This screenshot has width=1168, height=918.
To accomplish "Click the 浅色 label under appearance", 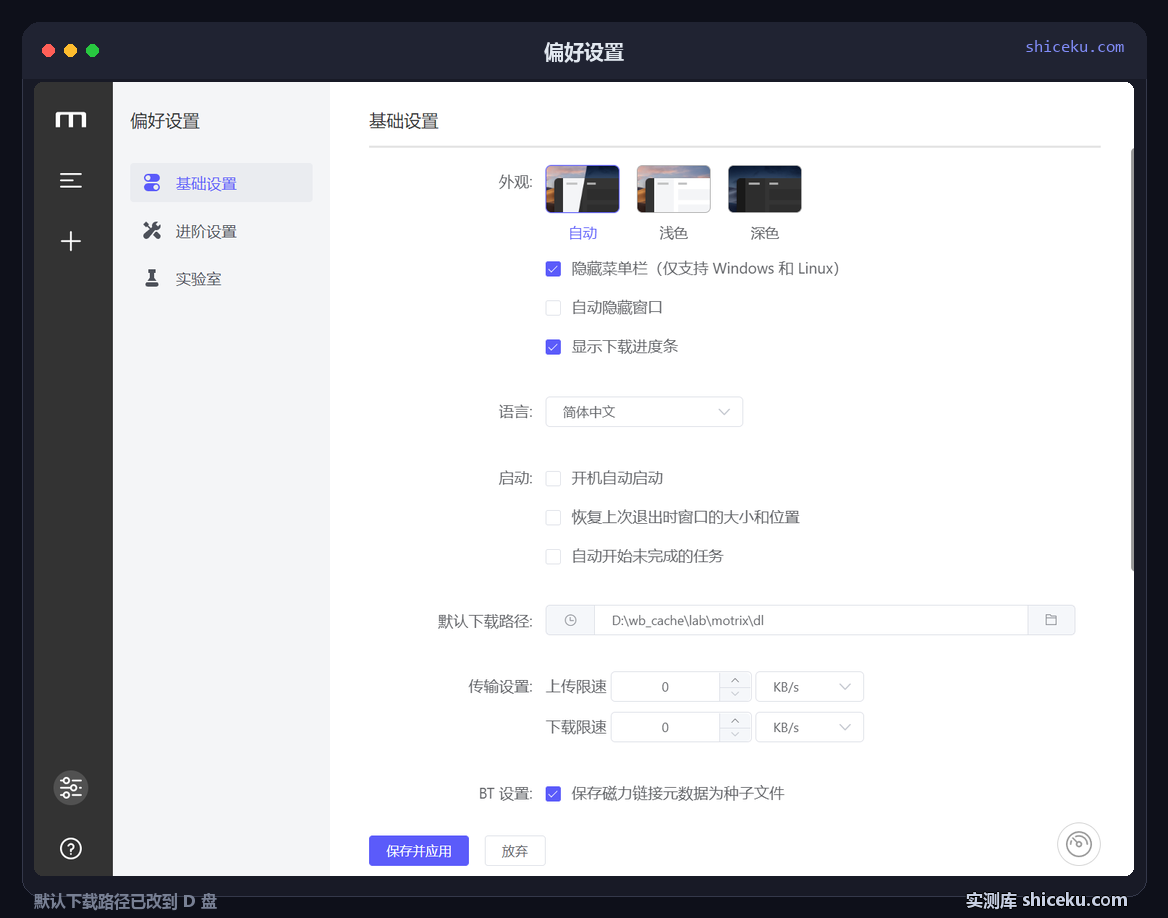I will (x=673, y=233).
